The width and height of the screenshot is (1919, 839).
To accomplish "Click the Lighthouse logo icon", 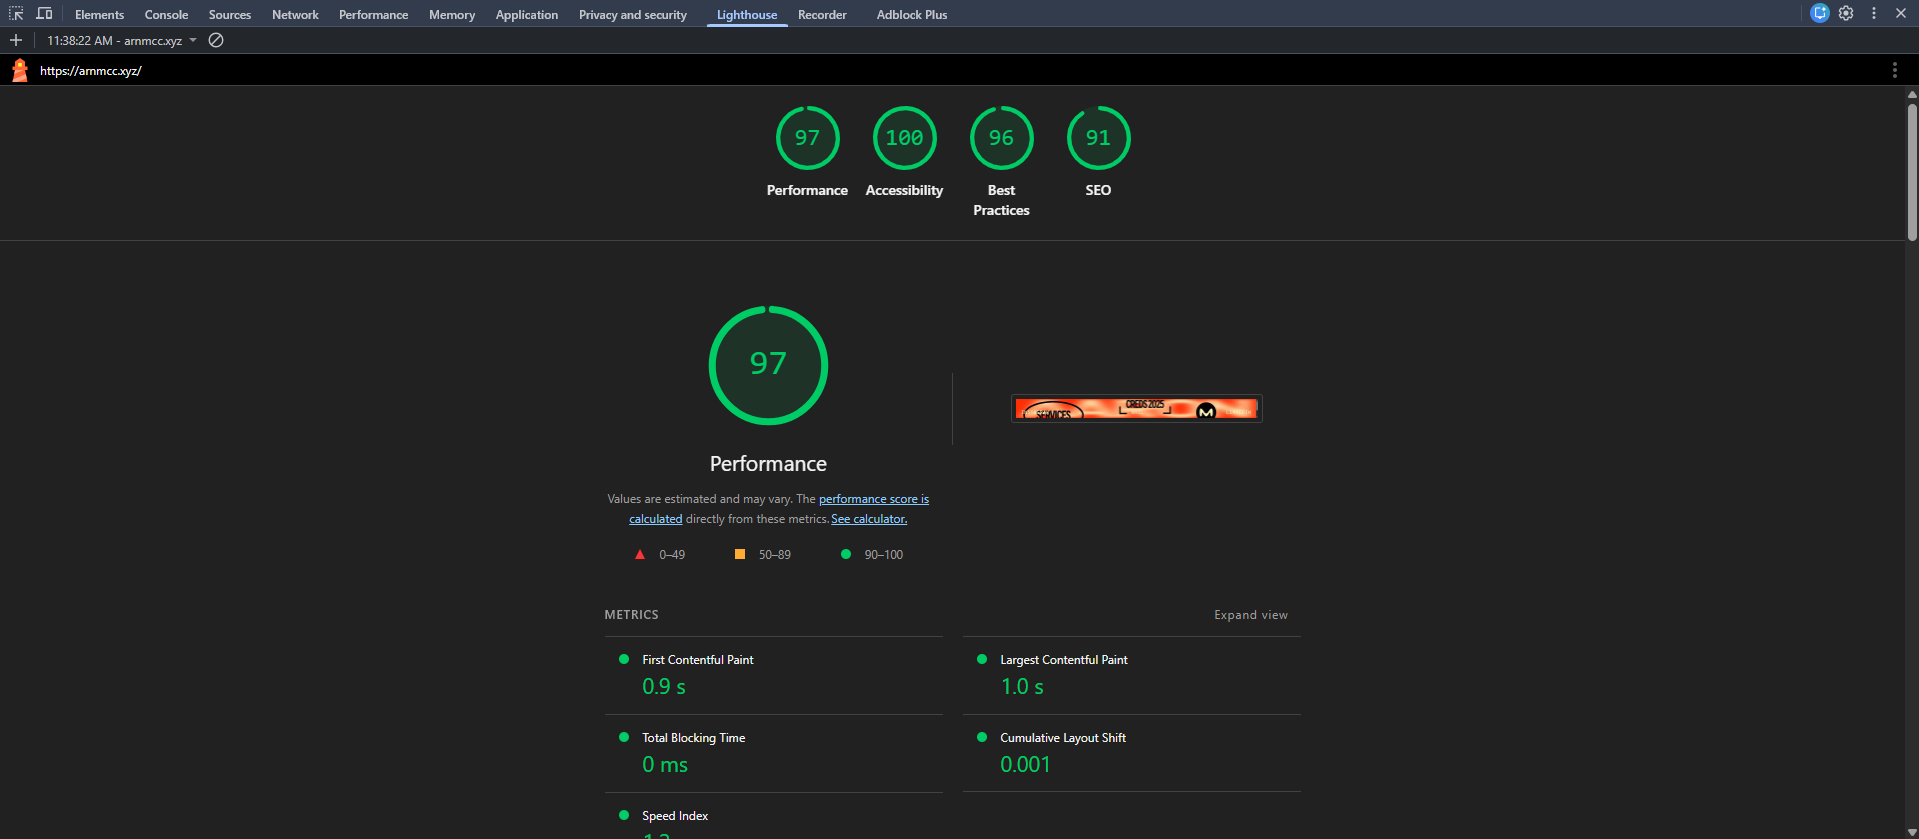I will tap(20, 70).
